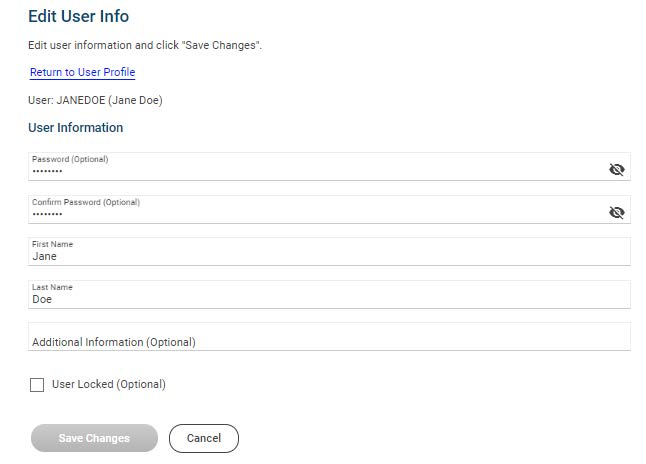Open the Return to User Profile link
The height and width of the screenshot is (464, 646).
[x=82, y=72]
